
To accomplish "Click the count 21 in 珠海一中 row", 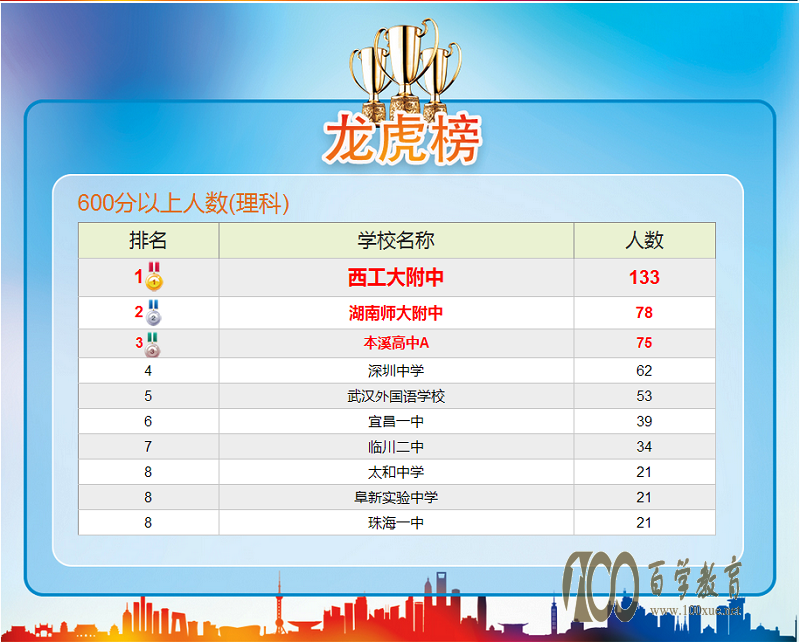I will [x=644, y=523].
